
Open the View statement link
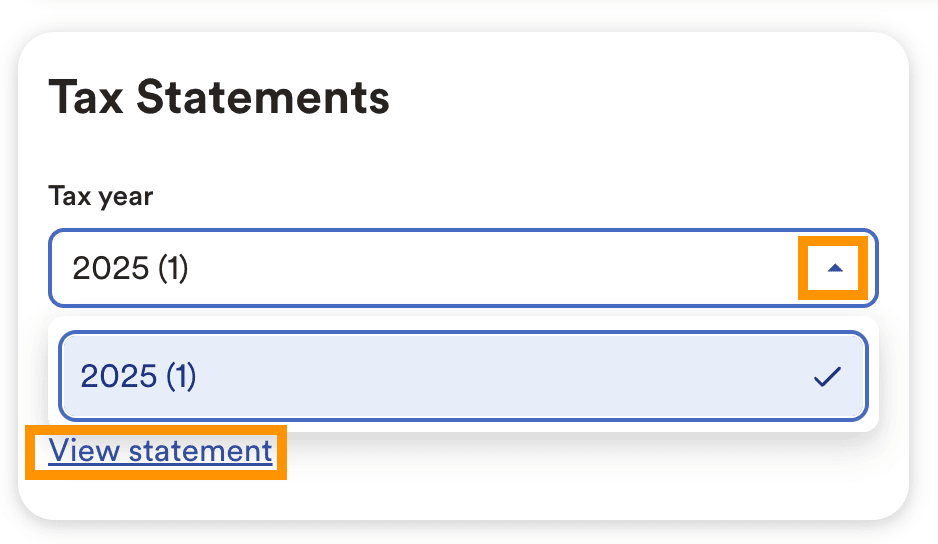[x=160, y=451]
